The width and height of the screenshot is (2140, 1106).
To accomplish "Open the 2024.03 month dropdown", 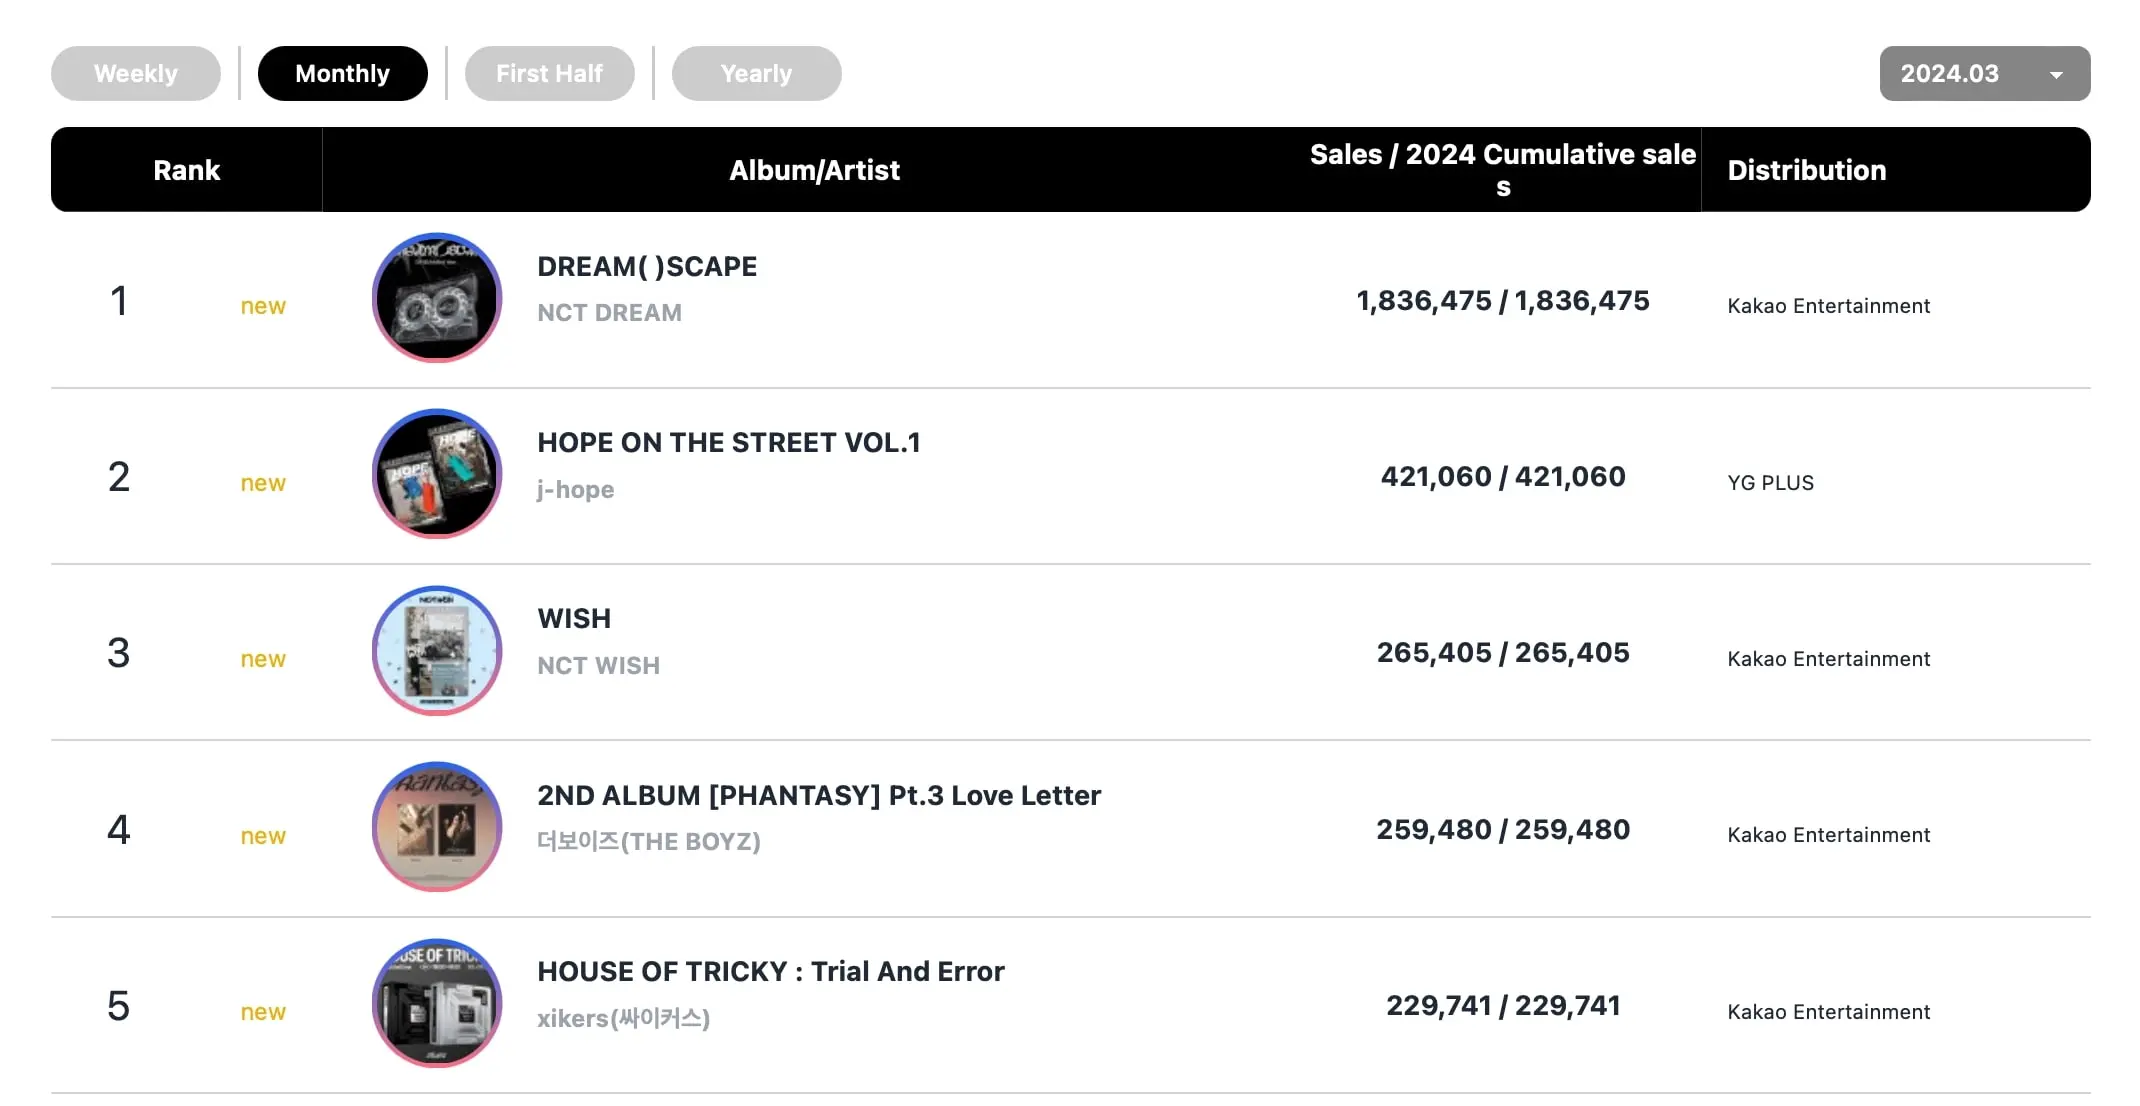I will pyautogui.click(x=1950, y=74).
